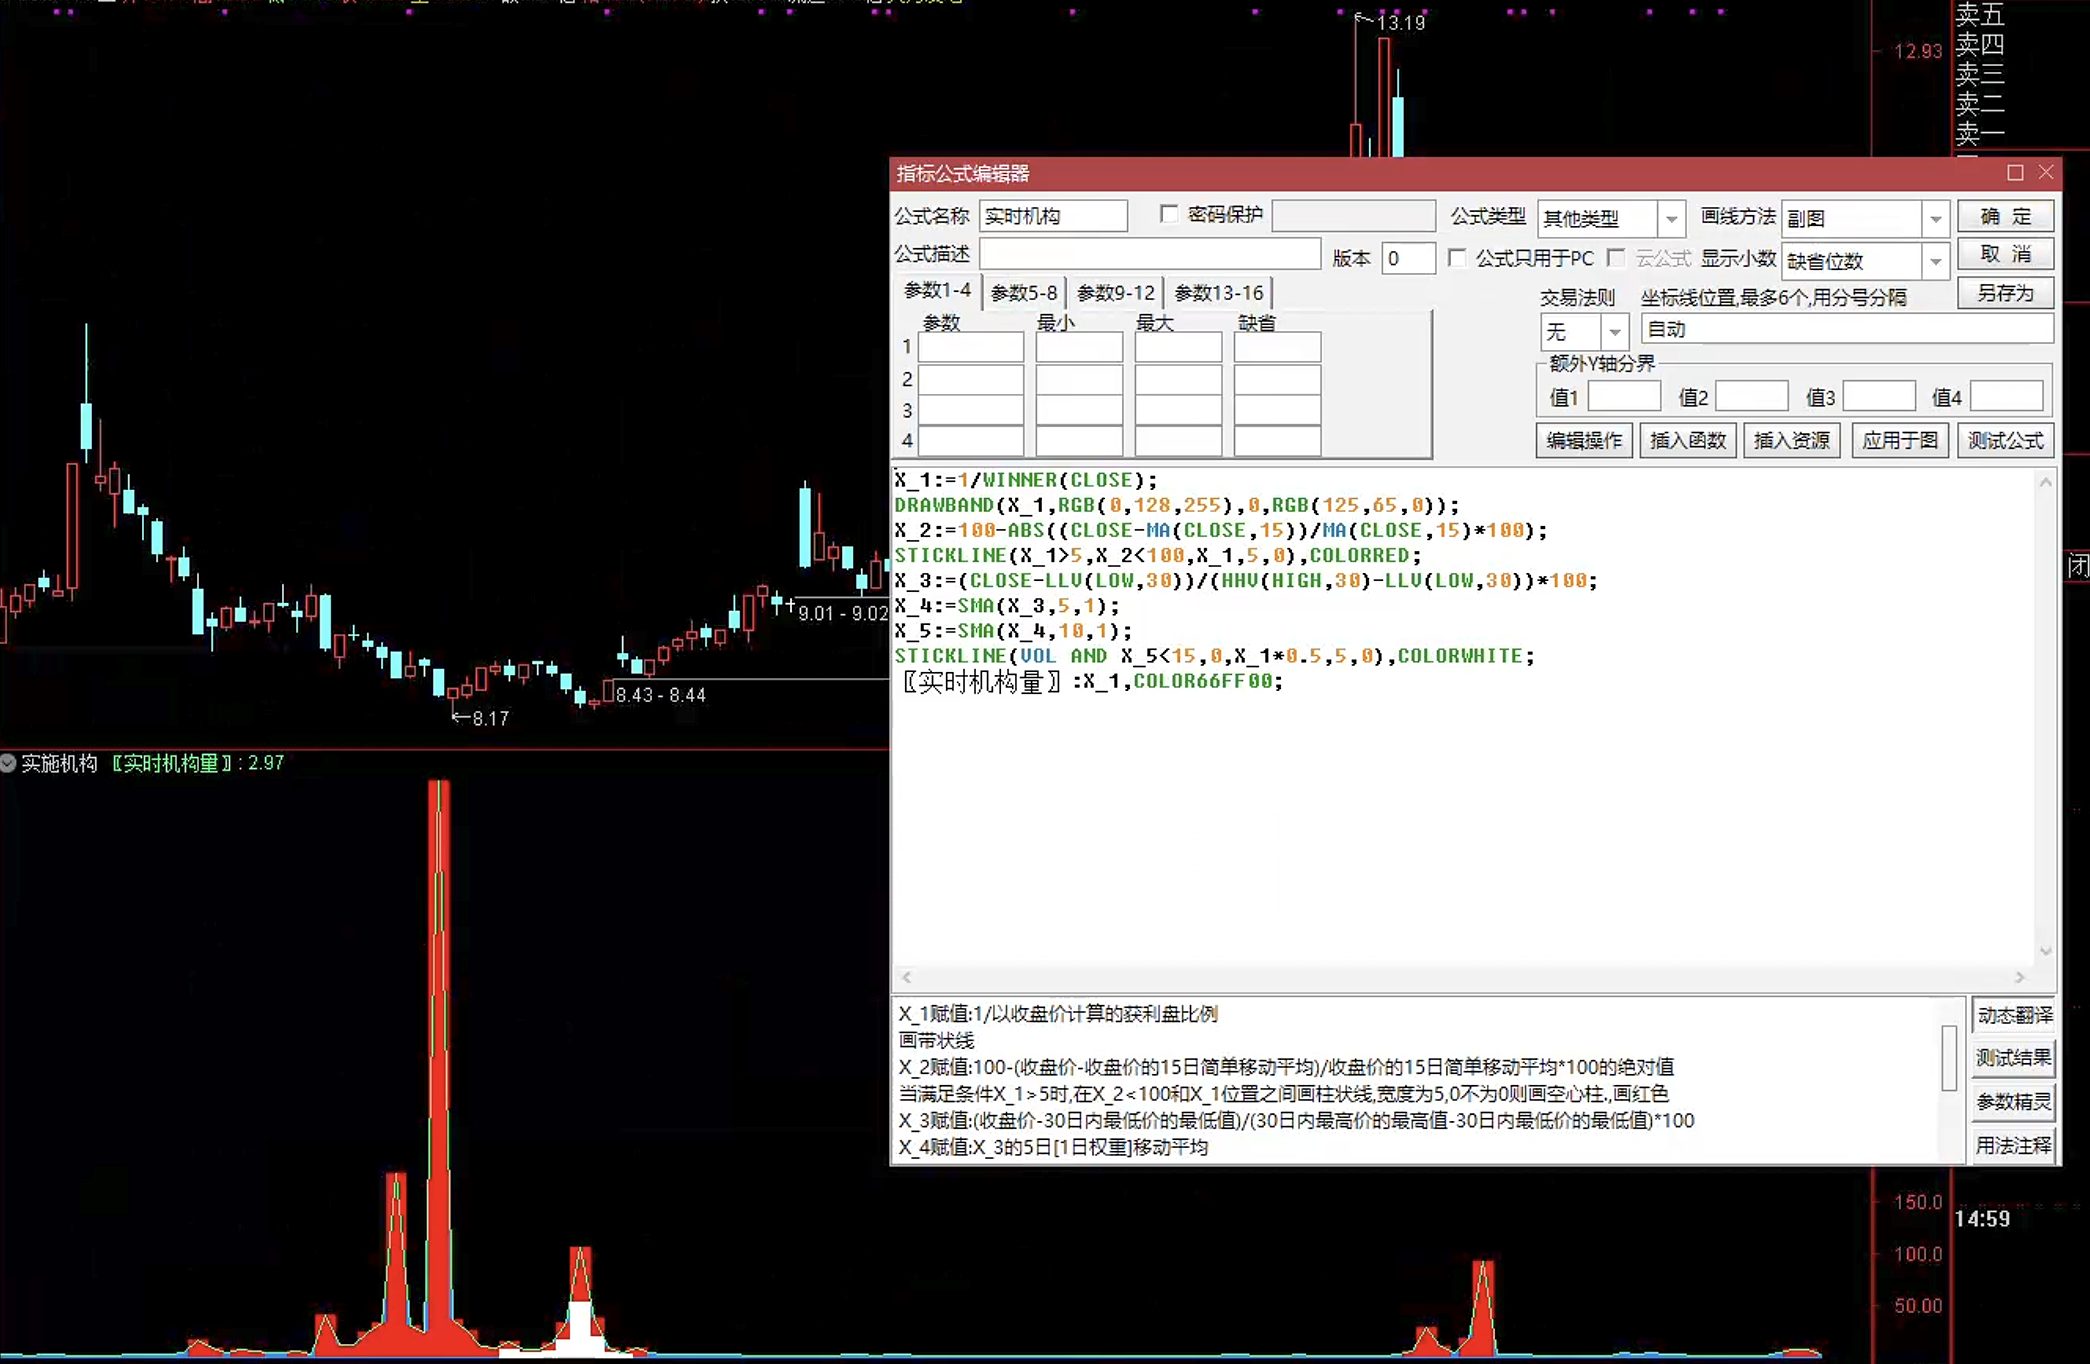Click the 插入函数 button
Screen dimensions: 2090x1364
[x=1688, y=441]
